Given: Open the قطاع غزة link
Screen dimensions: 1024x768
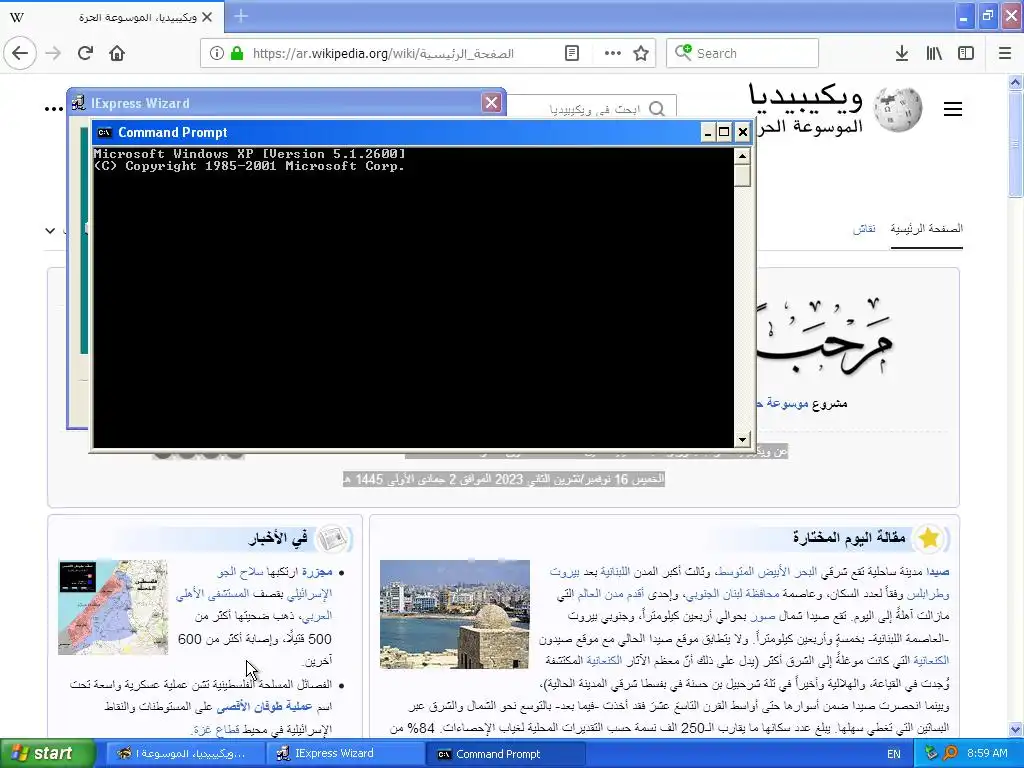Looking at the screenshot, I should (216, 729).
